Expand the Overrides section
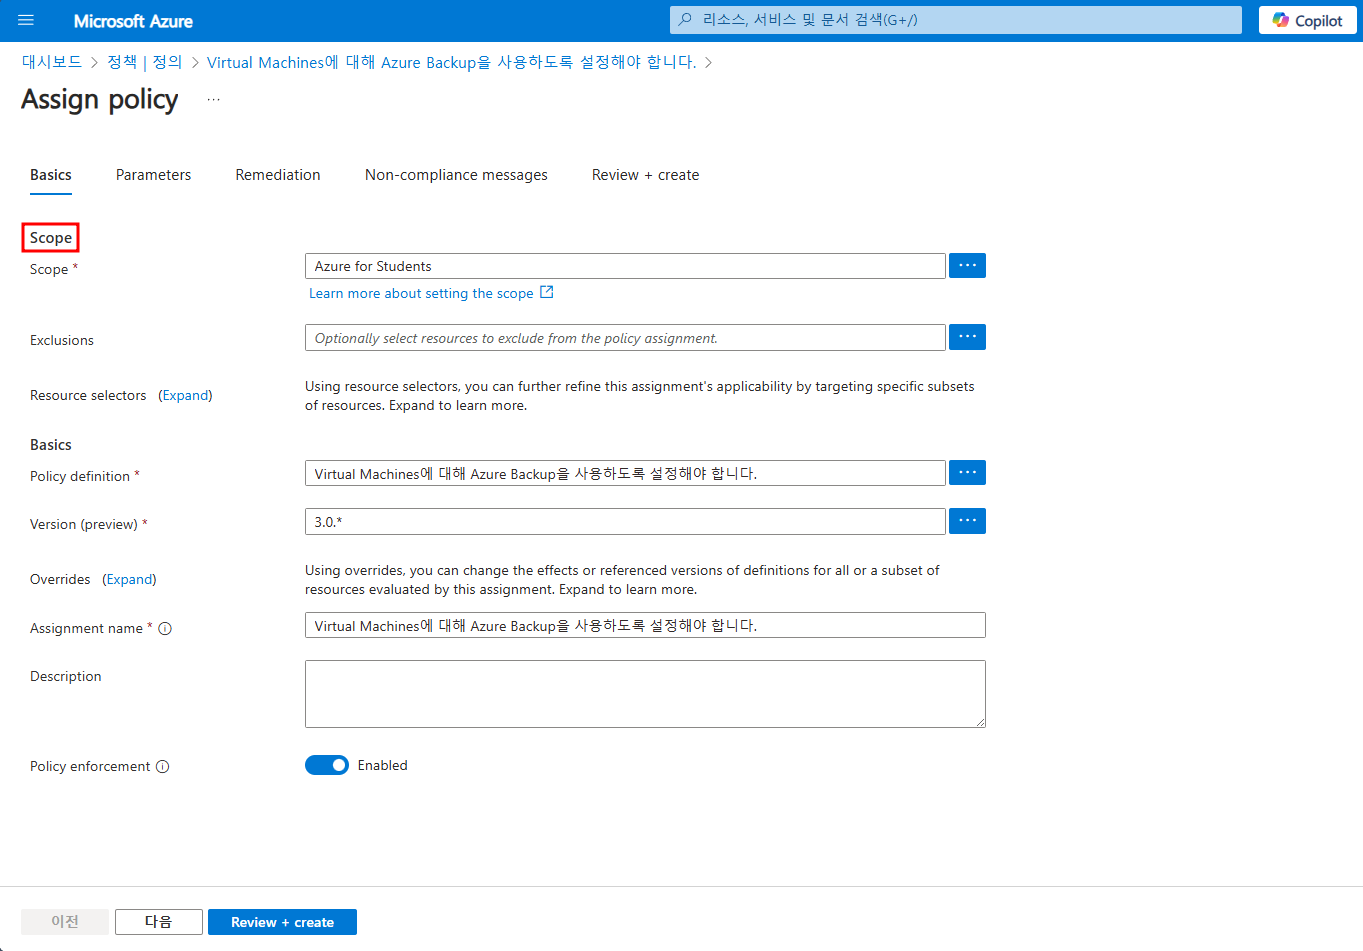1363x951 pixels. click(129, 579)
